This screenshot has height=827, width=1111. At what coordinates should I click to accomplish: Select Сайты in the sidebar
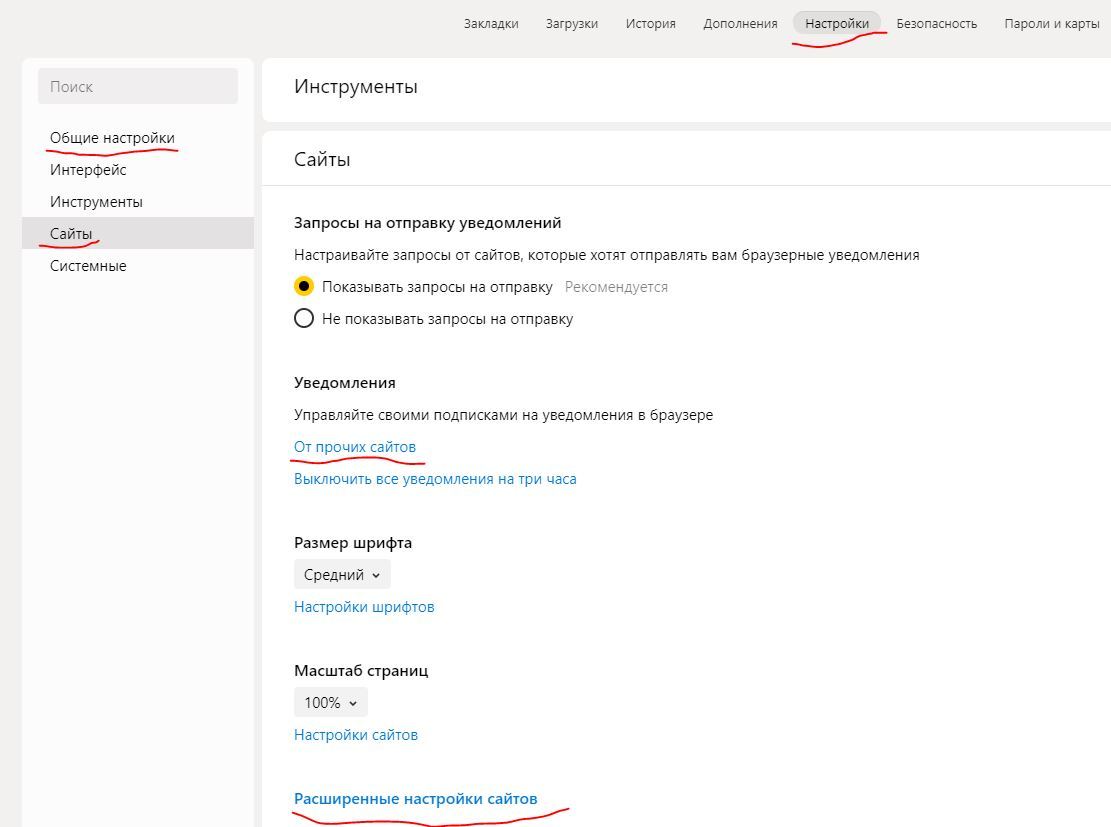click(71, 234)
